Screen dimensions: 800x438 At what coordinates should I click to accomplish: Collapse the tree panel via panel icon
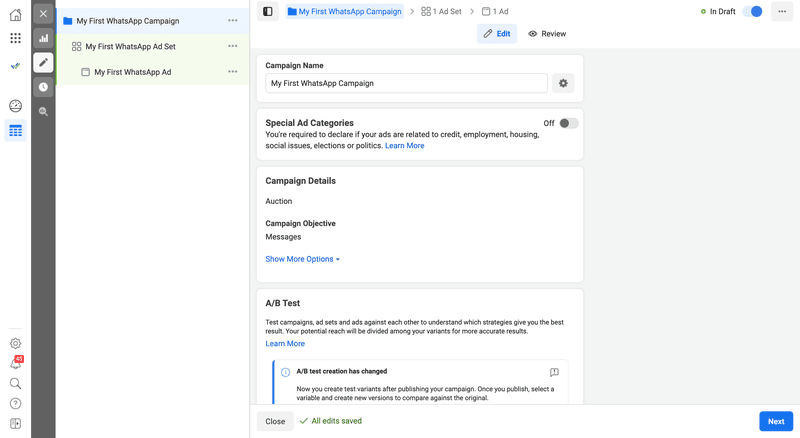point(268,11)
